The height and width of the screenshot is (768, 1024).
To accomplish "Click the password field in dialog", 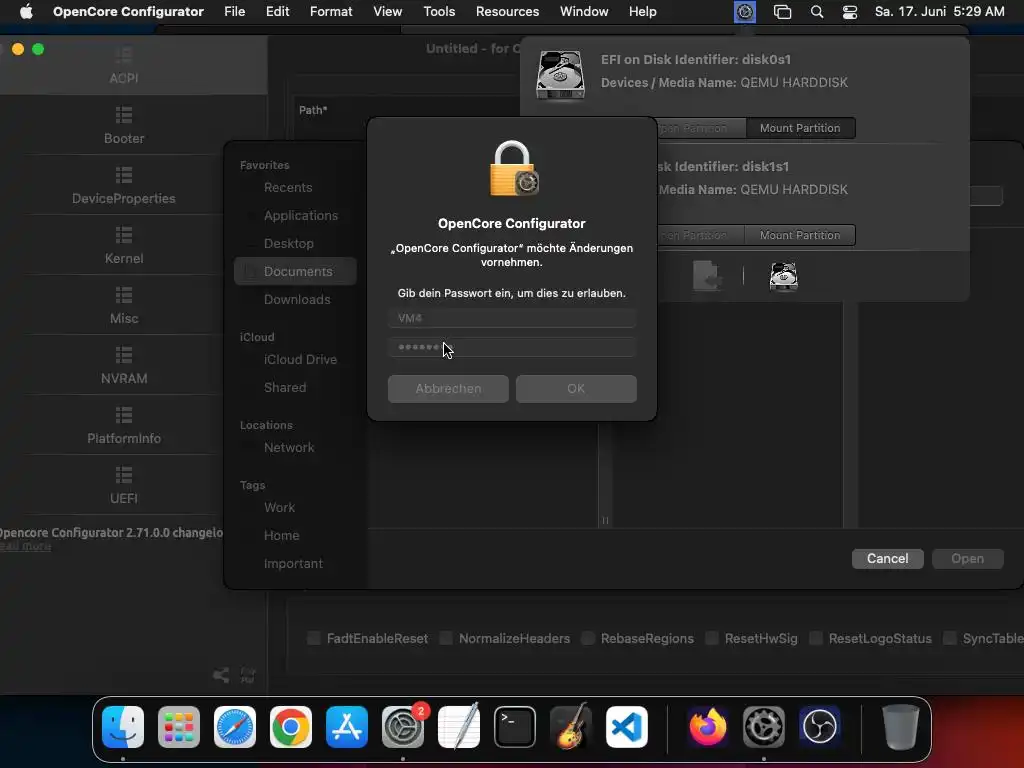I will point(511,347).
